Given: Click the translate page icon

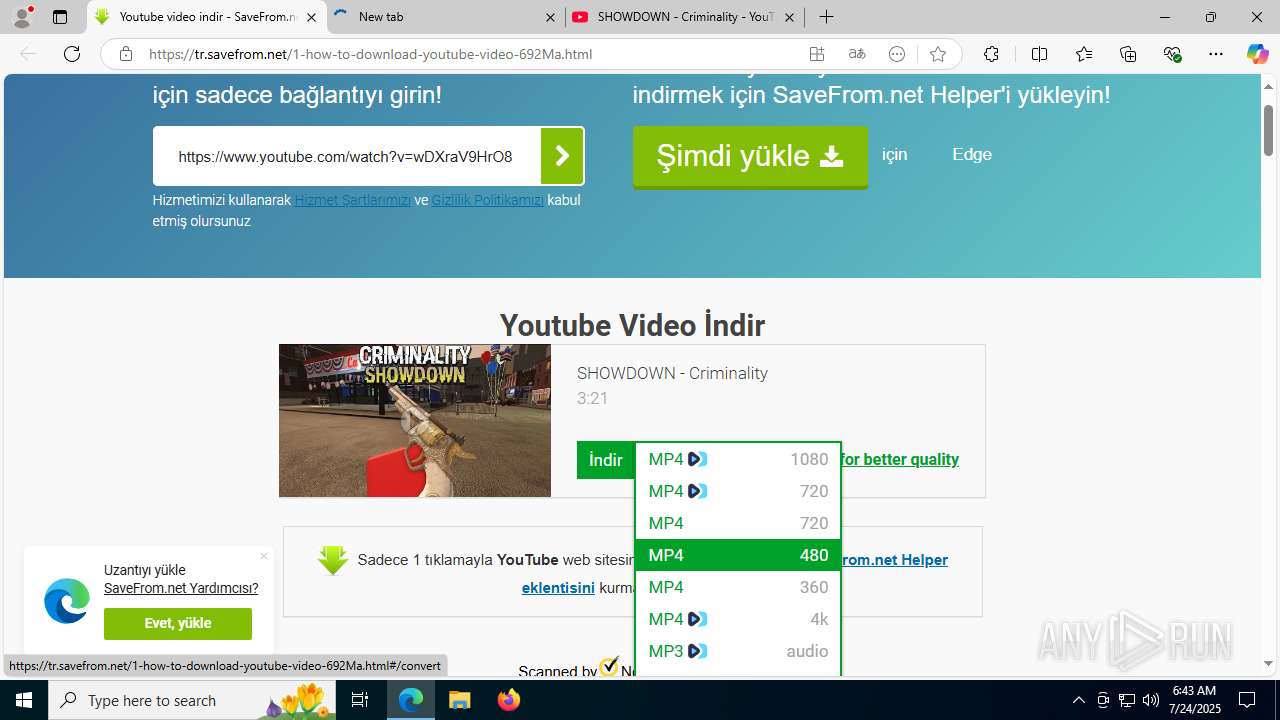Looking at the screenshot, I should coord(857,54).
